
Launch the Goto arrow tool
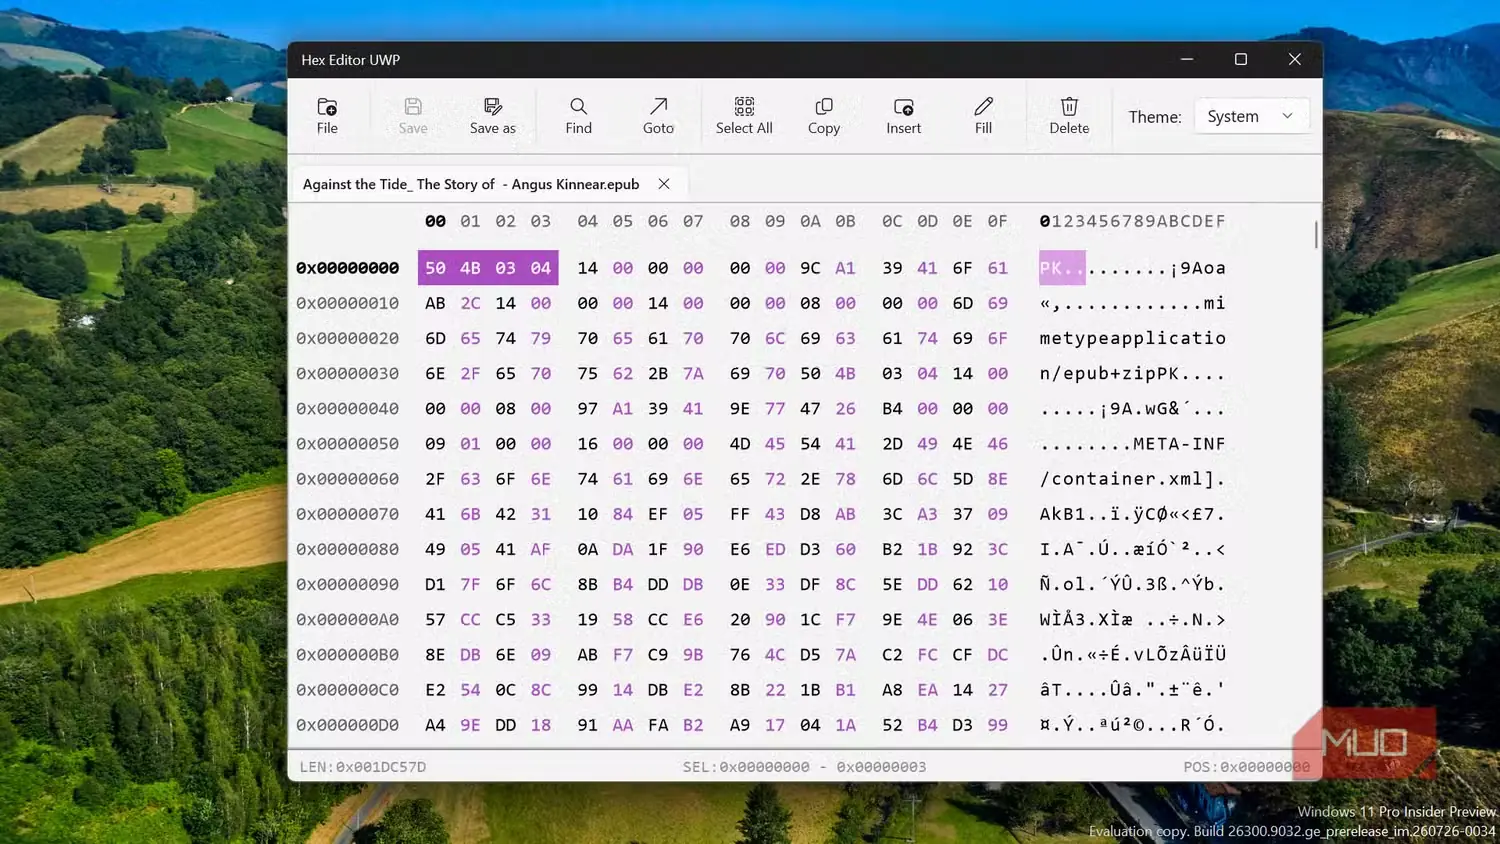pos(658,116)
